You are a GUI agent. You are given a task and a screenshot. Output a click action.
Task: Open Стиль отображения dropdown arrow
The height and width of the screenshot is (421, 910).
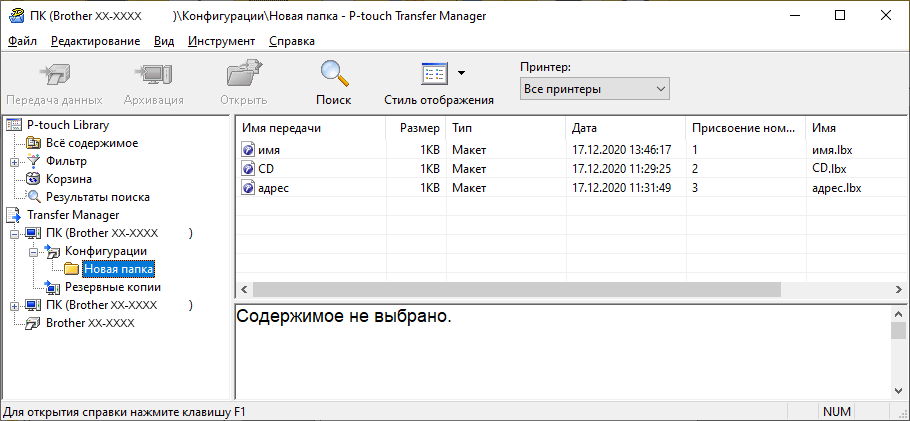click(x=461, y=73)
